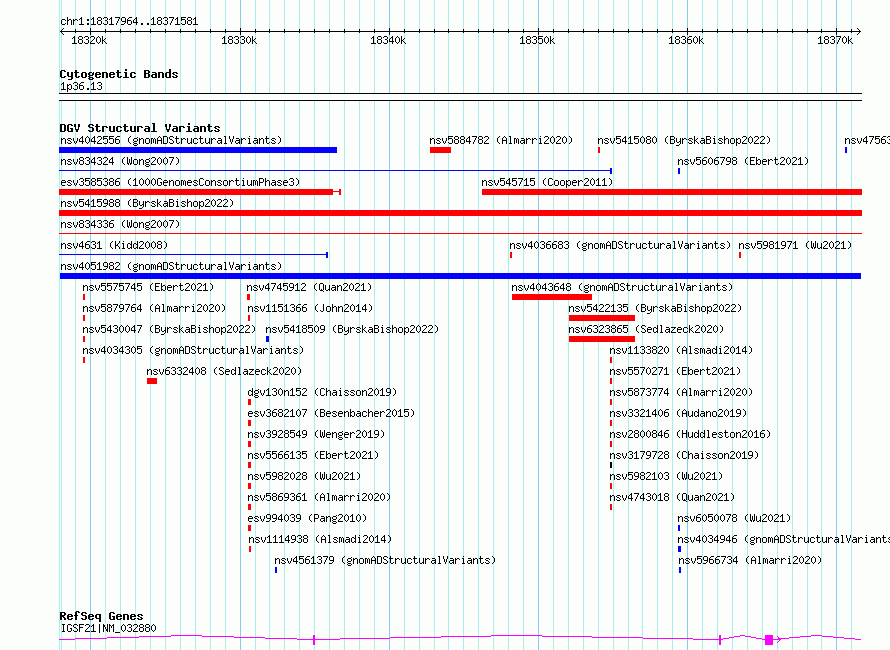This screenshot has height=650, width=890.
Task: Click the 18350k ruler tick label
Action: point(537,40)
